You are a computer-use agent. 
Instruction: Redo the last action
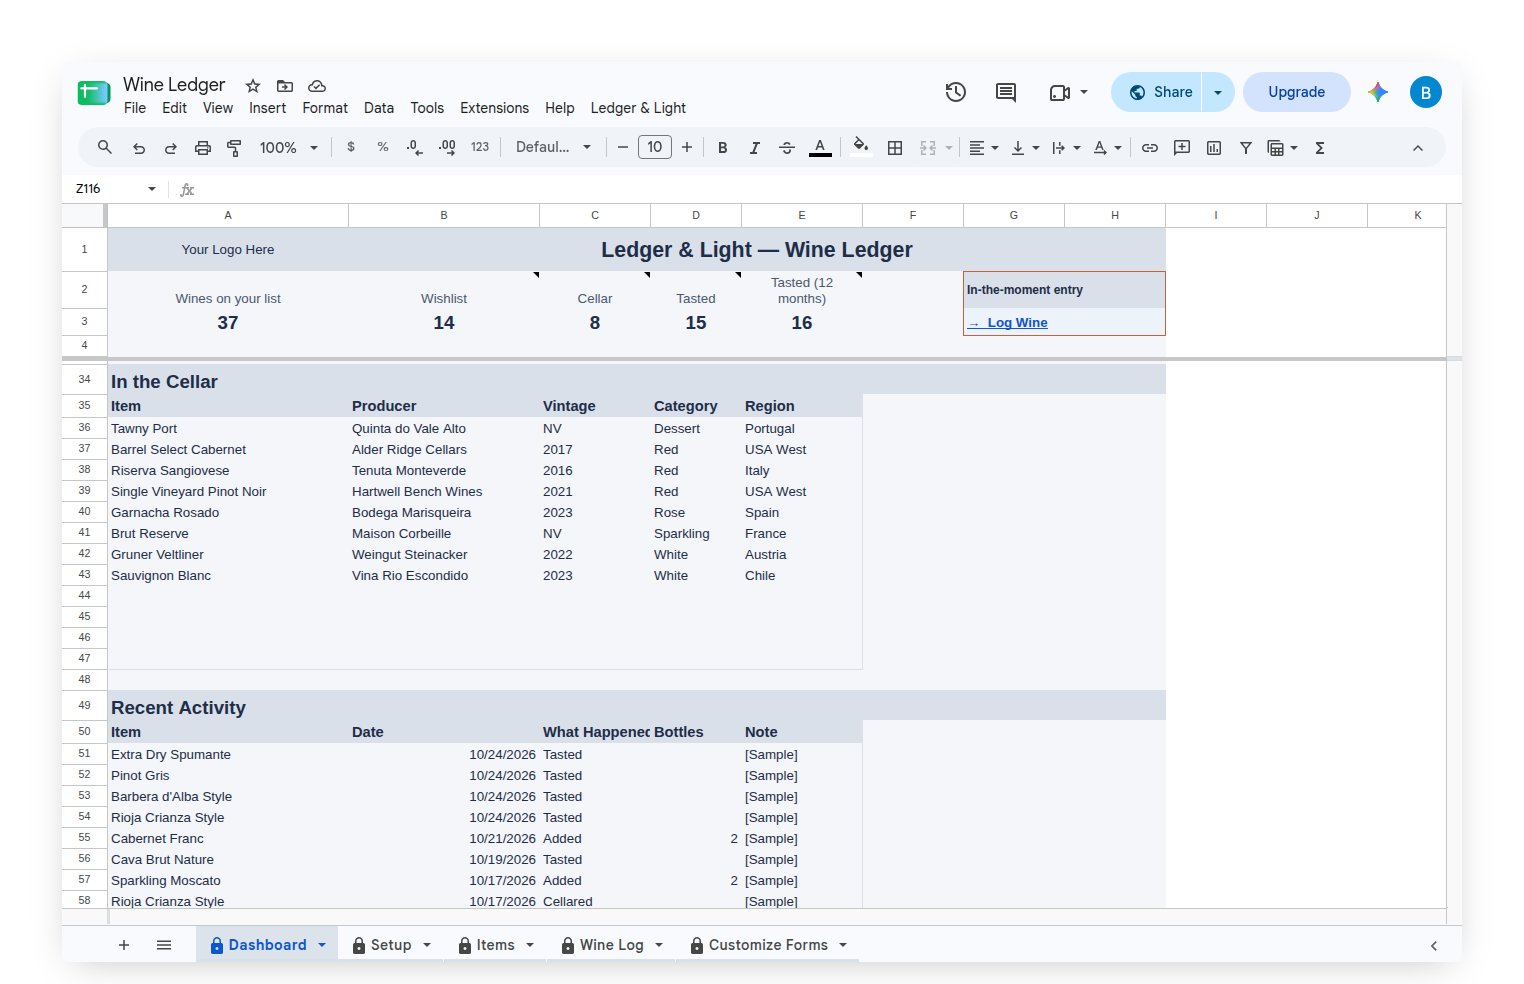coord(171,148)
